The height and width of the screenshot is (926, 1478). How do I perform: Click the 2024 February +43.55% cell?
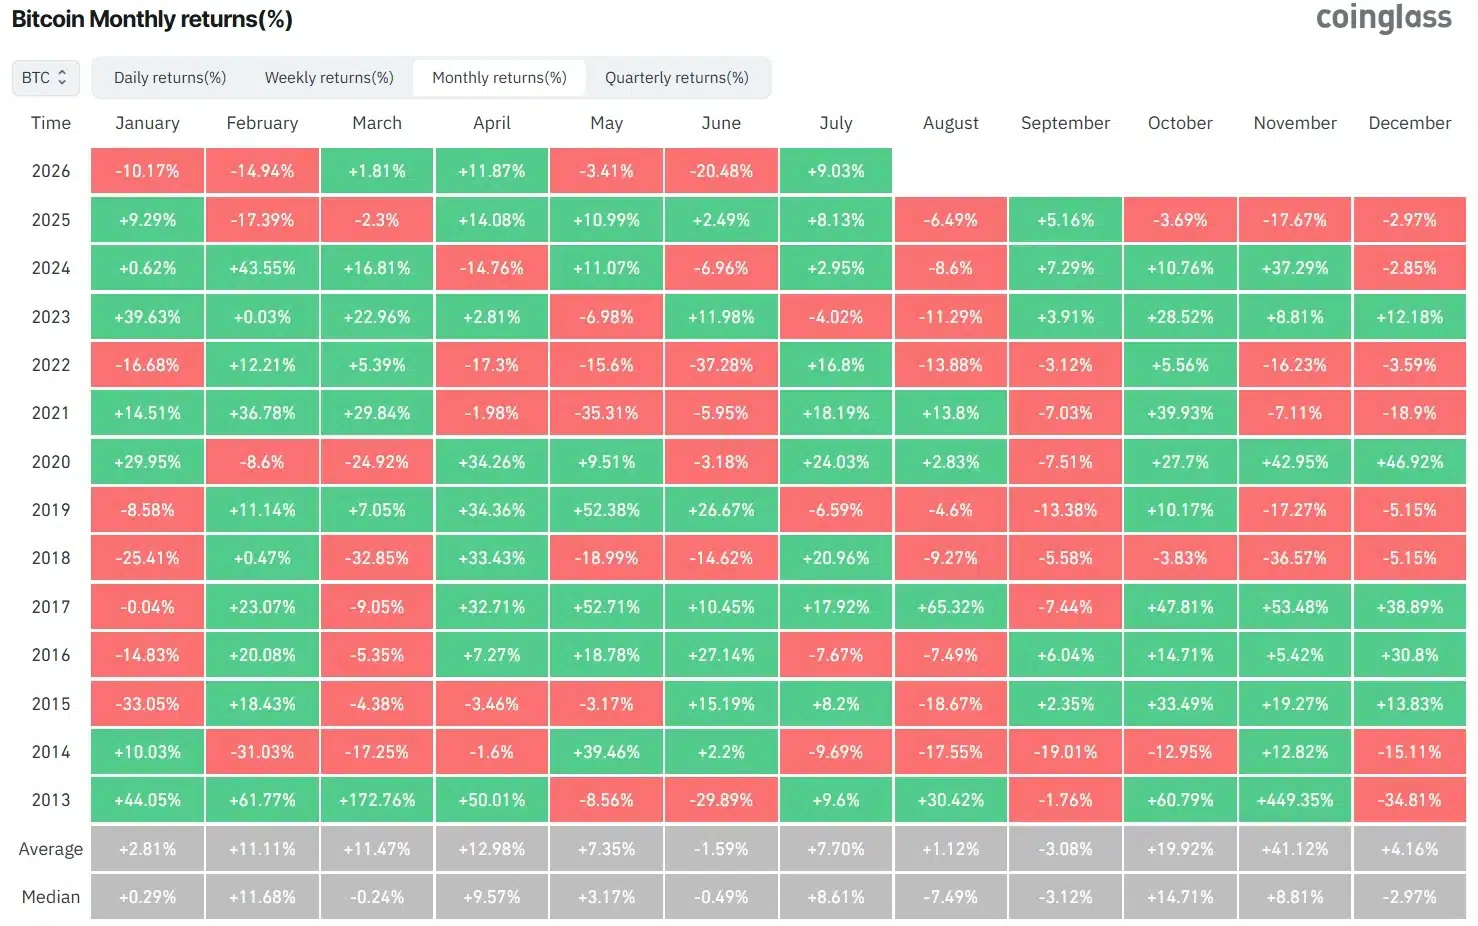(x=262, y=268)
